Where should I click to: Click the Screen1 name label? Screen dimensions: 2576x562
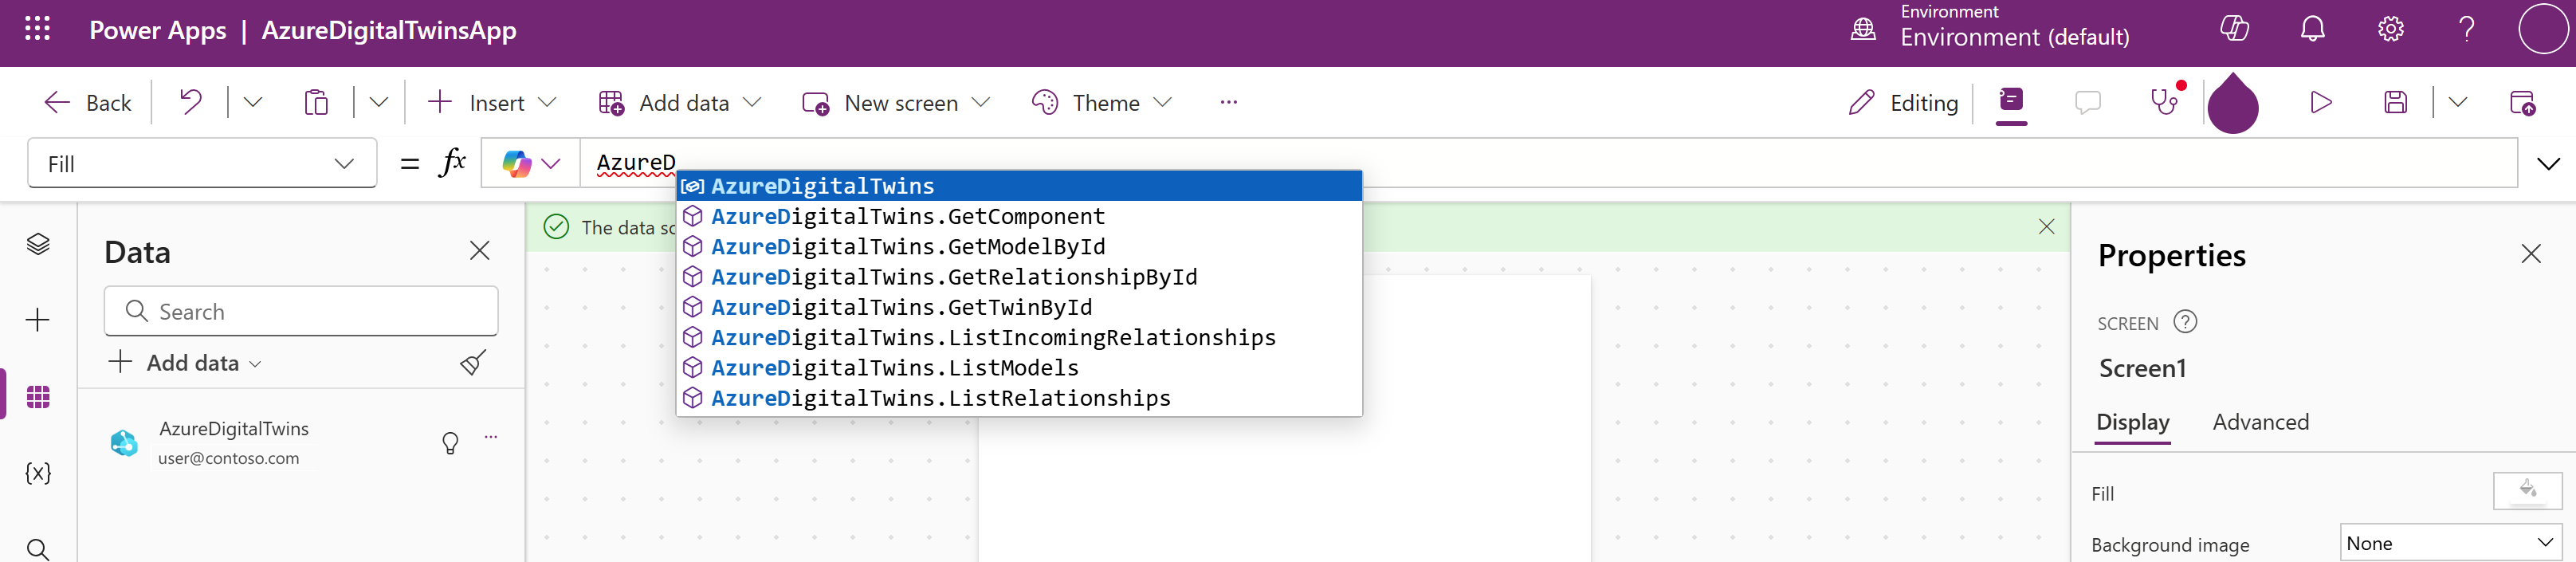point(2142,368)
